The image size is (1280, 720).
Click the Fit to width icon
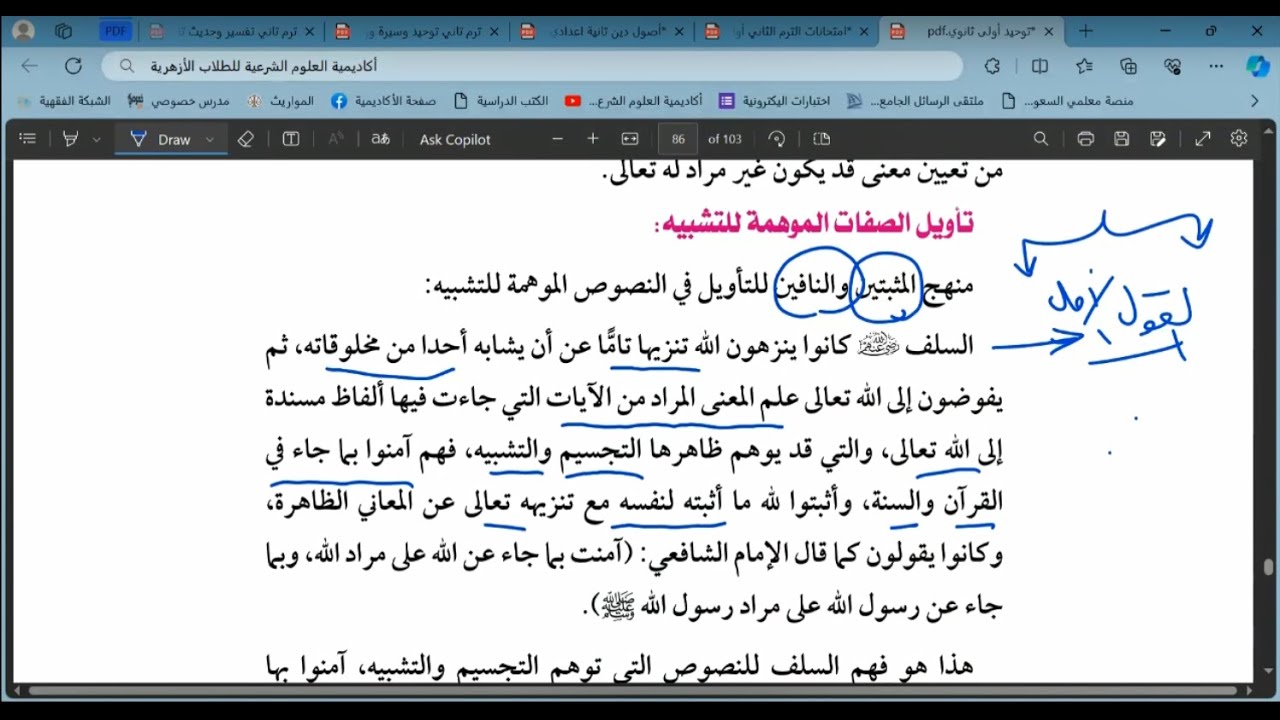click(630, 139)
